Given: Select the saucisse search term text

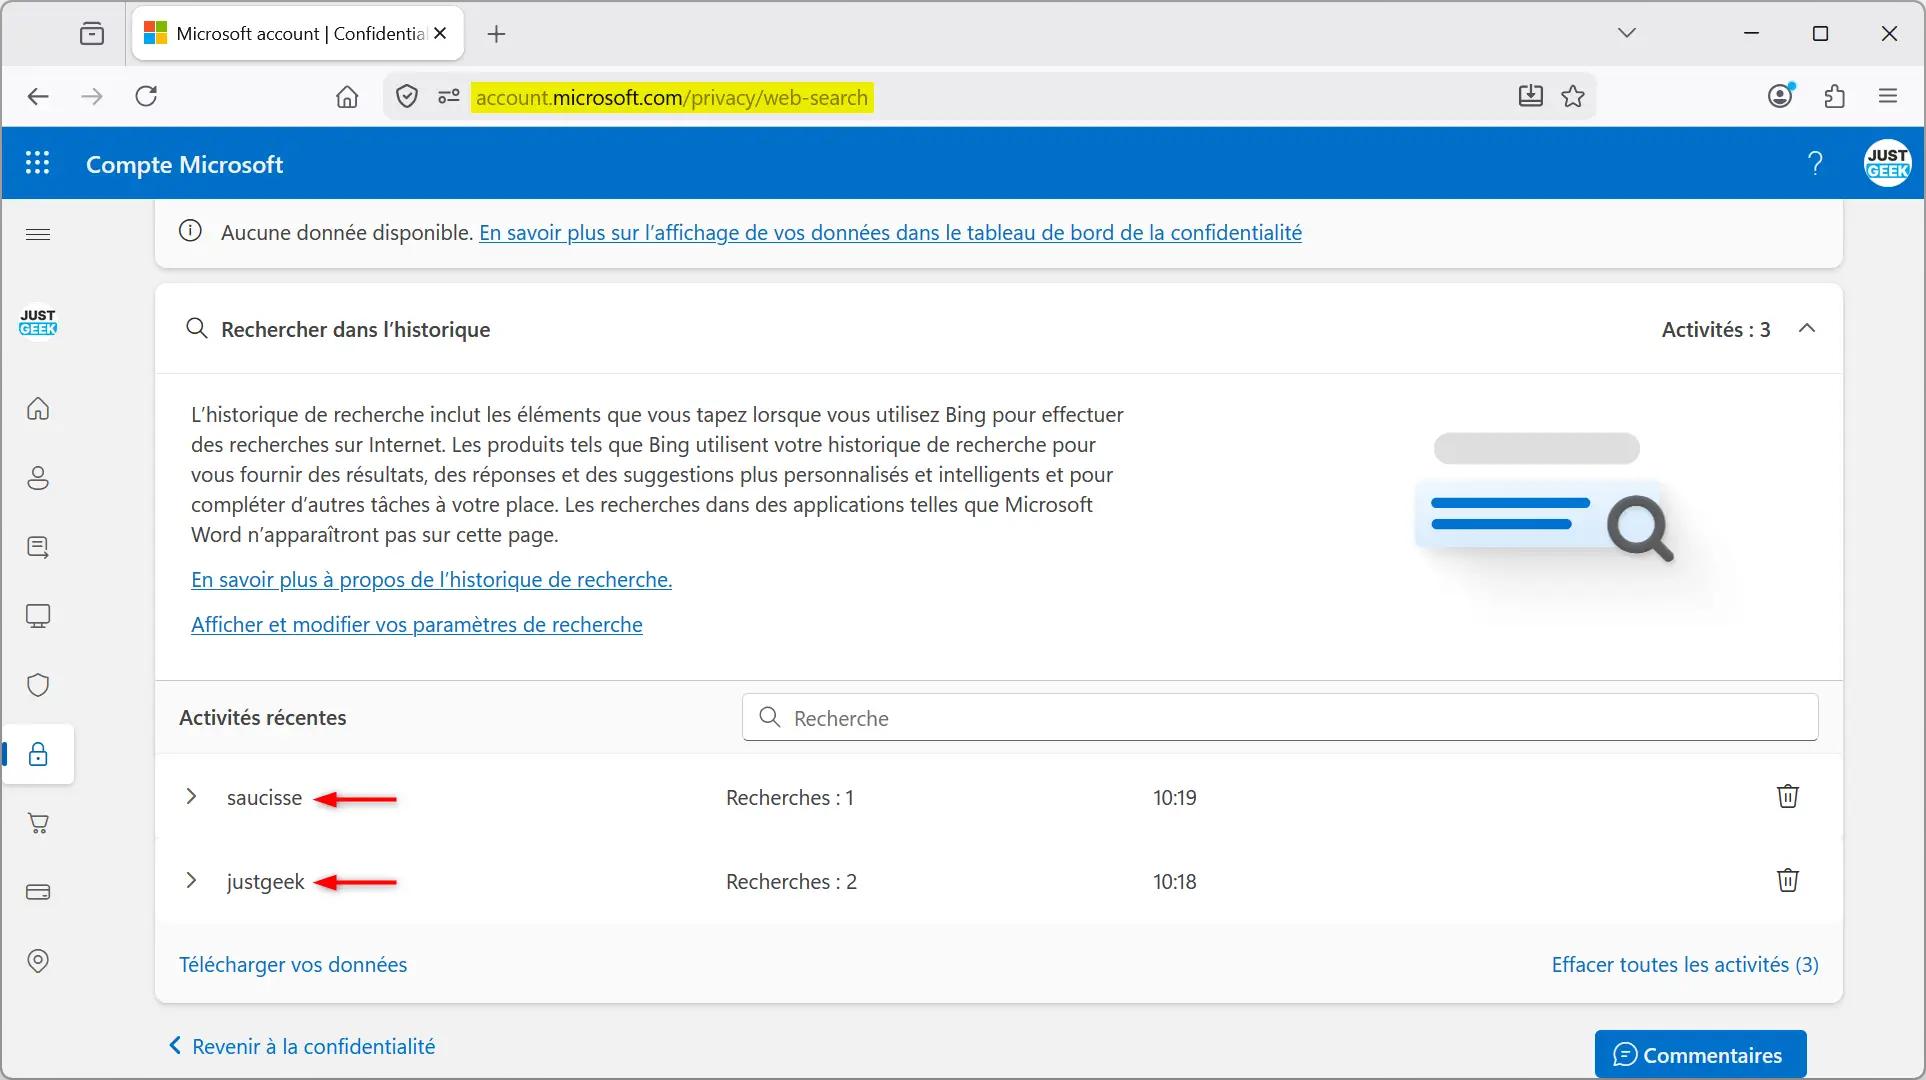Looking at the screenshot, I should pos(264,798).
